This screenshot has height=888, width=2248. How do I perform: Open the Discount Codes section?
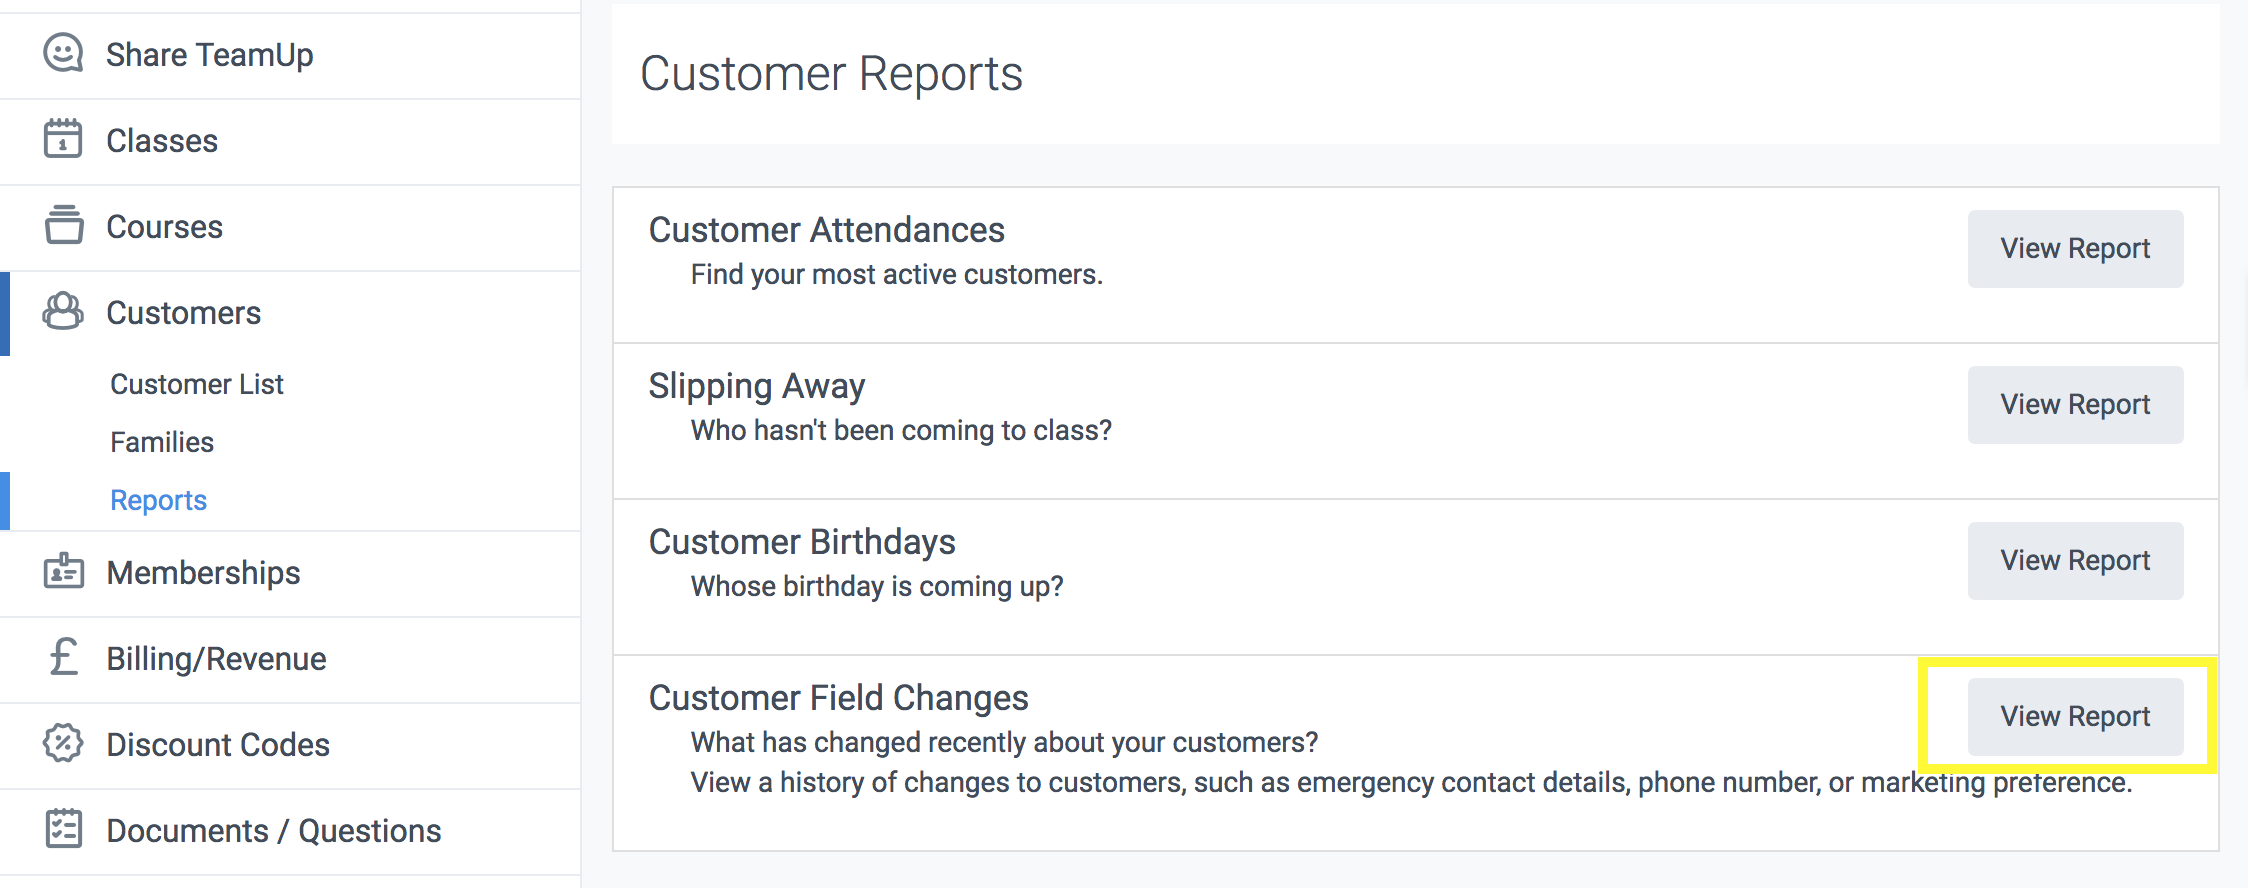tap(218, 745)
